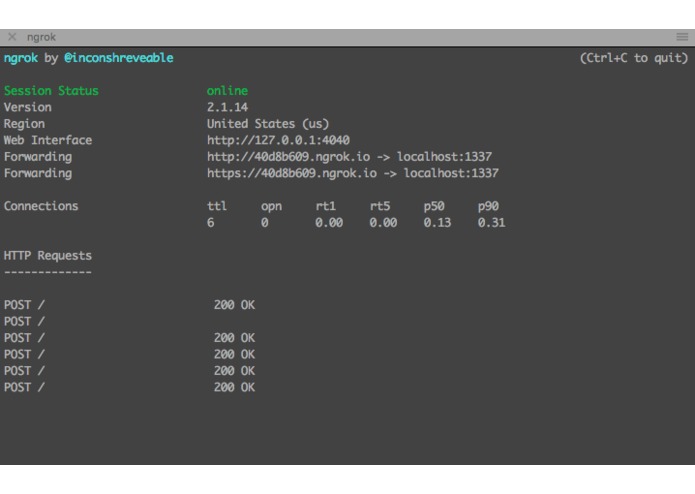Click the 200 OK status of last request
This screenshot has height=494, width=695.
(234, 388)
